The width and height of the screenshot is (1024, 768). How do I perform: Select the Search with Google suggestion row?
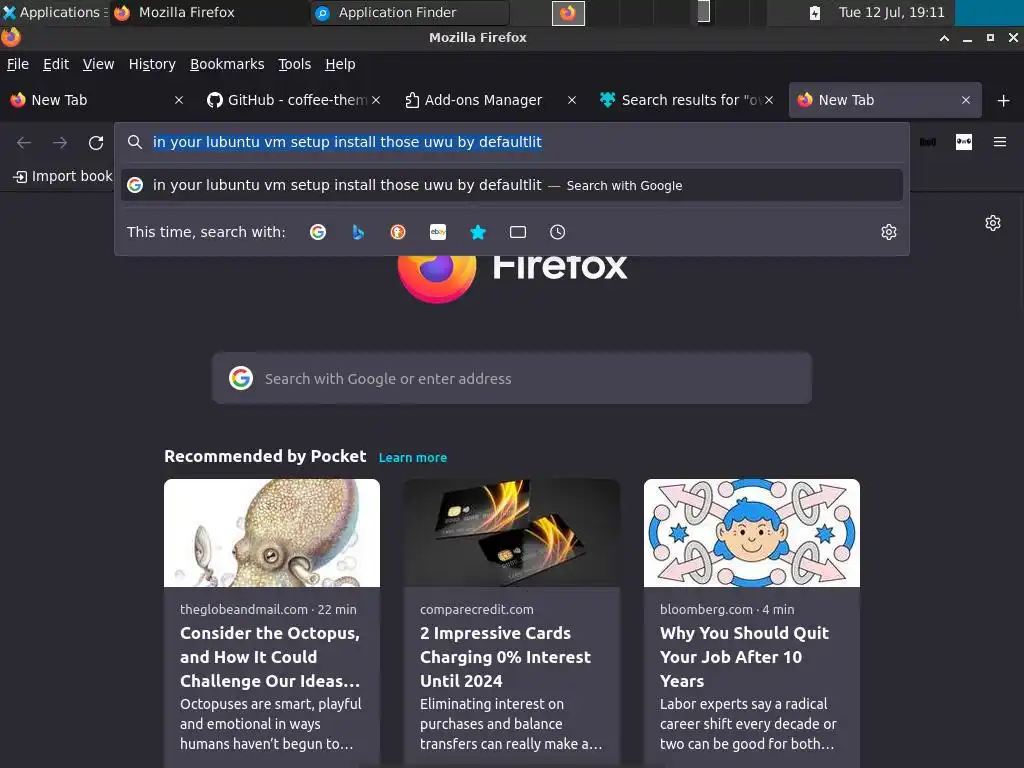[512, 185]
